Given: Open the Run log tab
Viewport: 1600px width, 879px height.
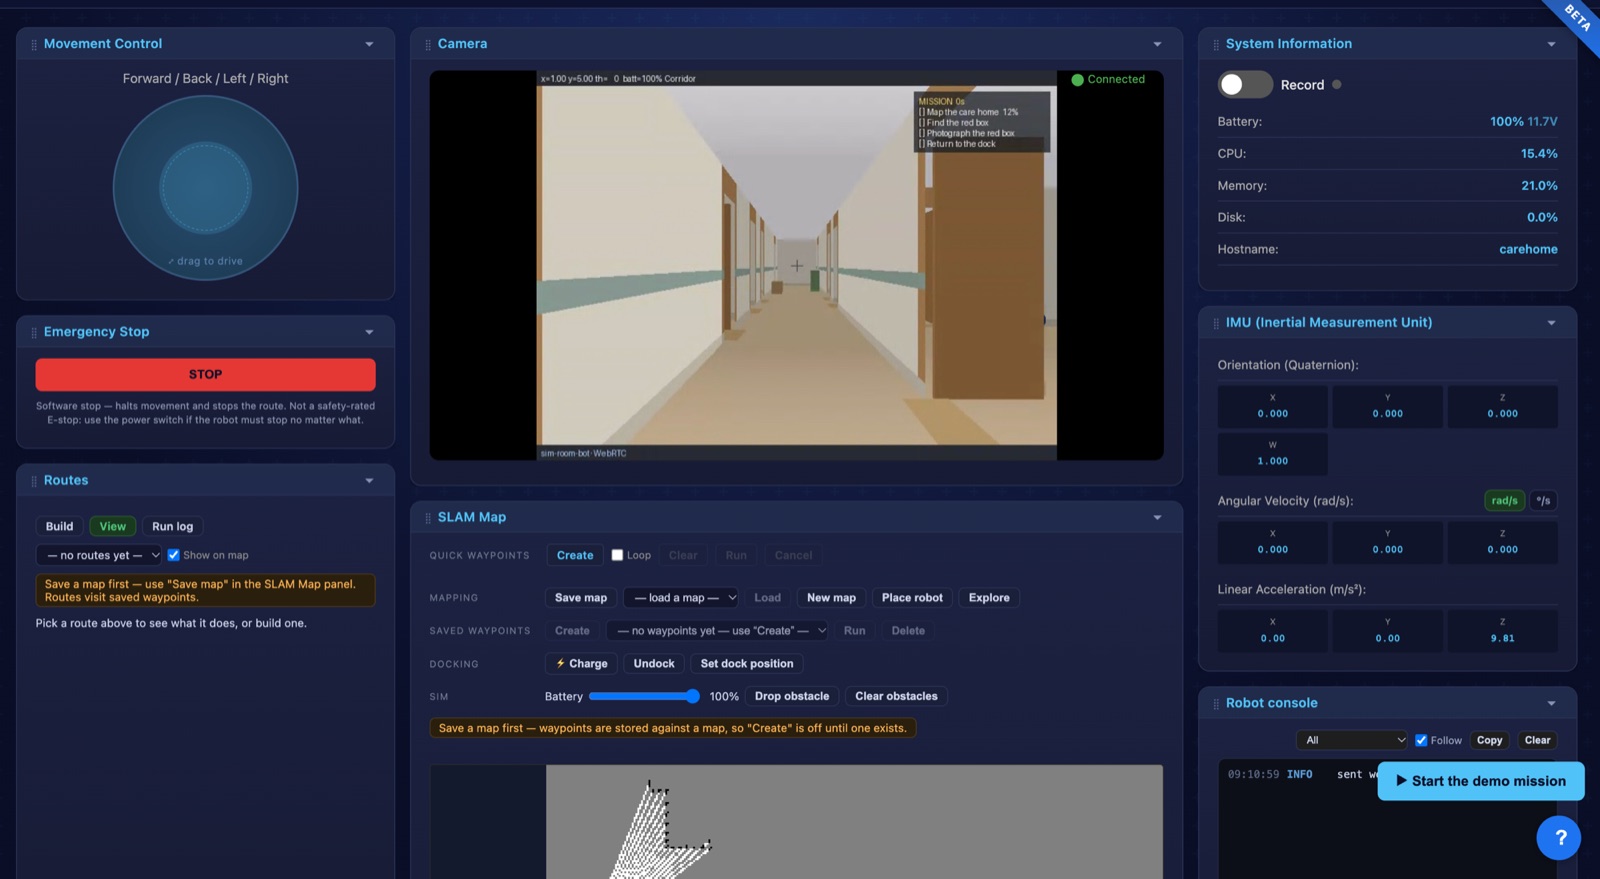Looking at the screenshot, I should 172,527.
